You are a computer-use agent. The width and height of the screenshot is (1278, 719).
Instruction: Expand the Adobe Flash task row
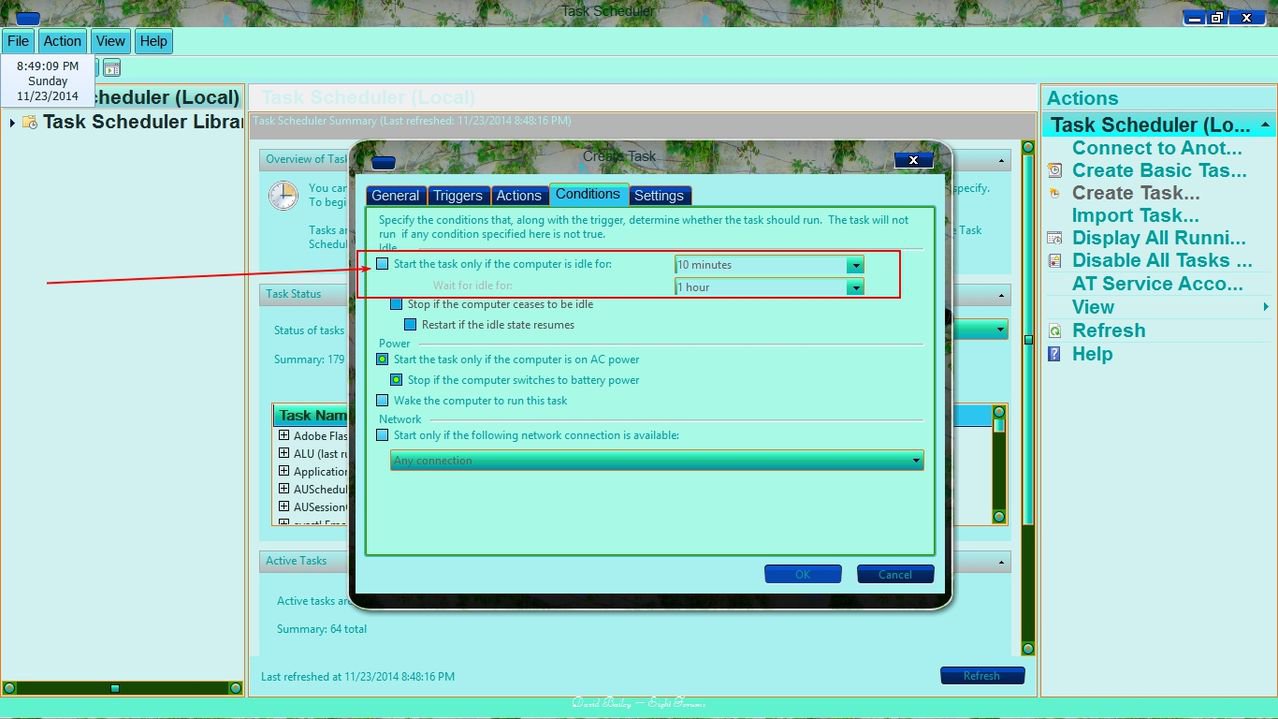point(284,436)
